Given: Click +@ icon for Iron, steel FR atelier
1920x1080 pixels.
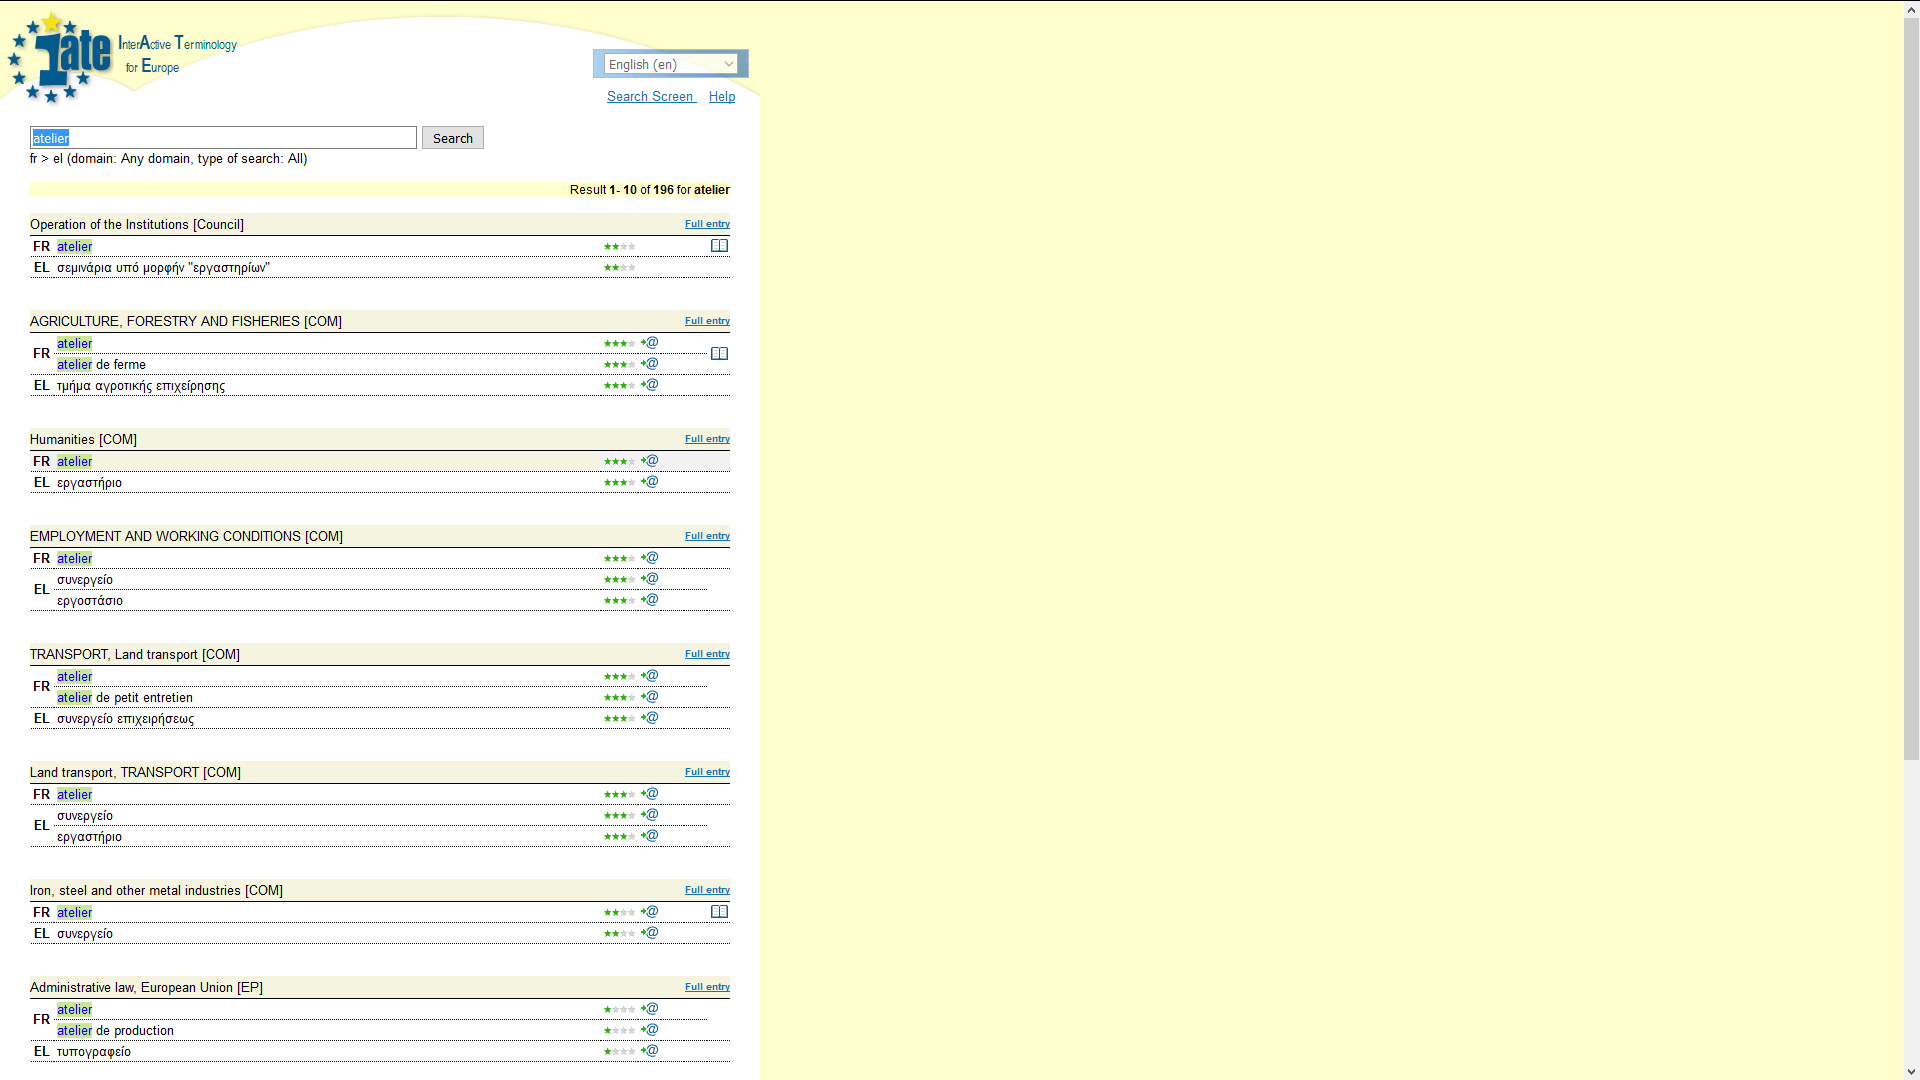Looking at the screenshot, I should 650,912.
